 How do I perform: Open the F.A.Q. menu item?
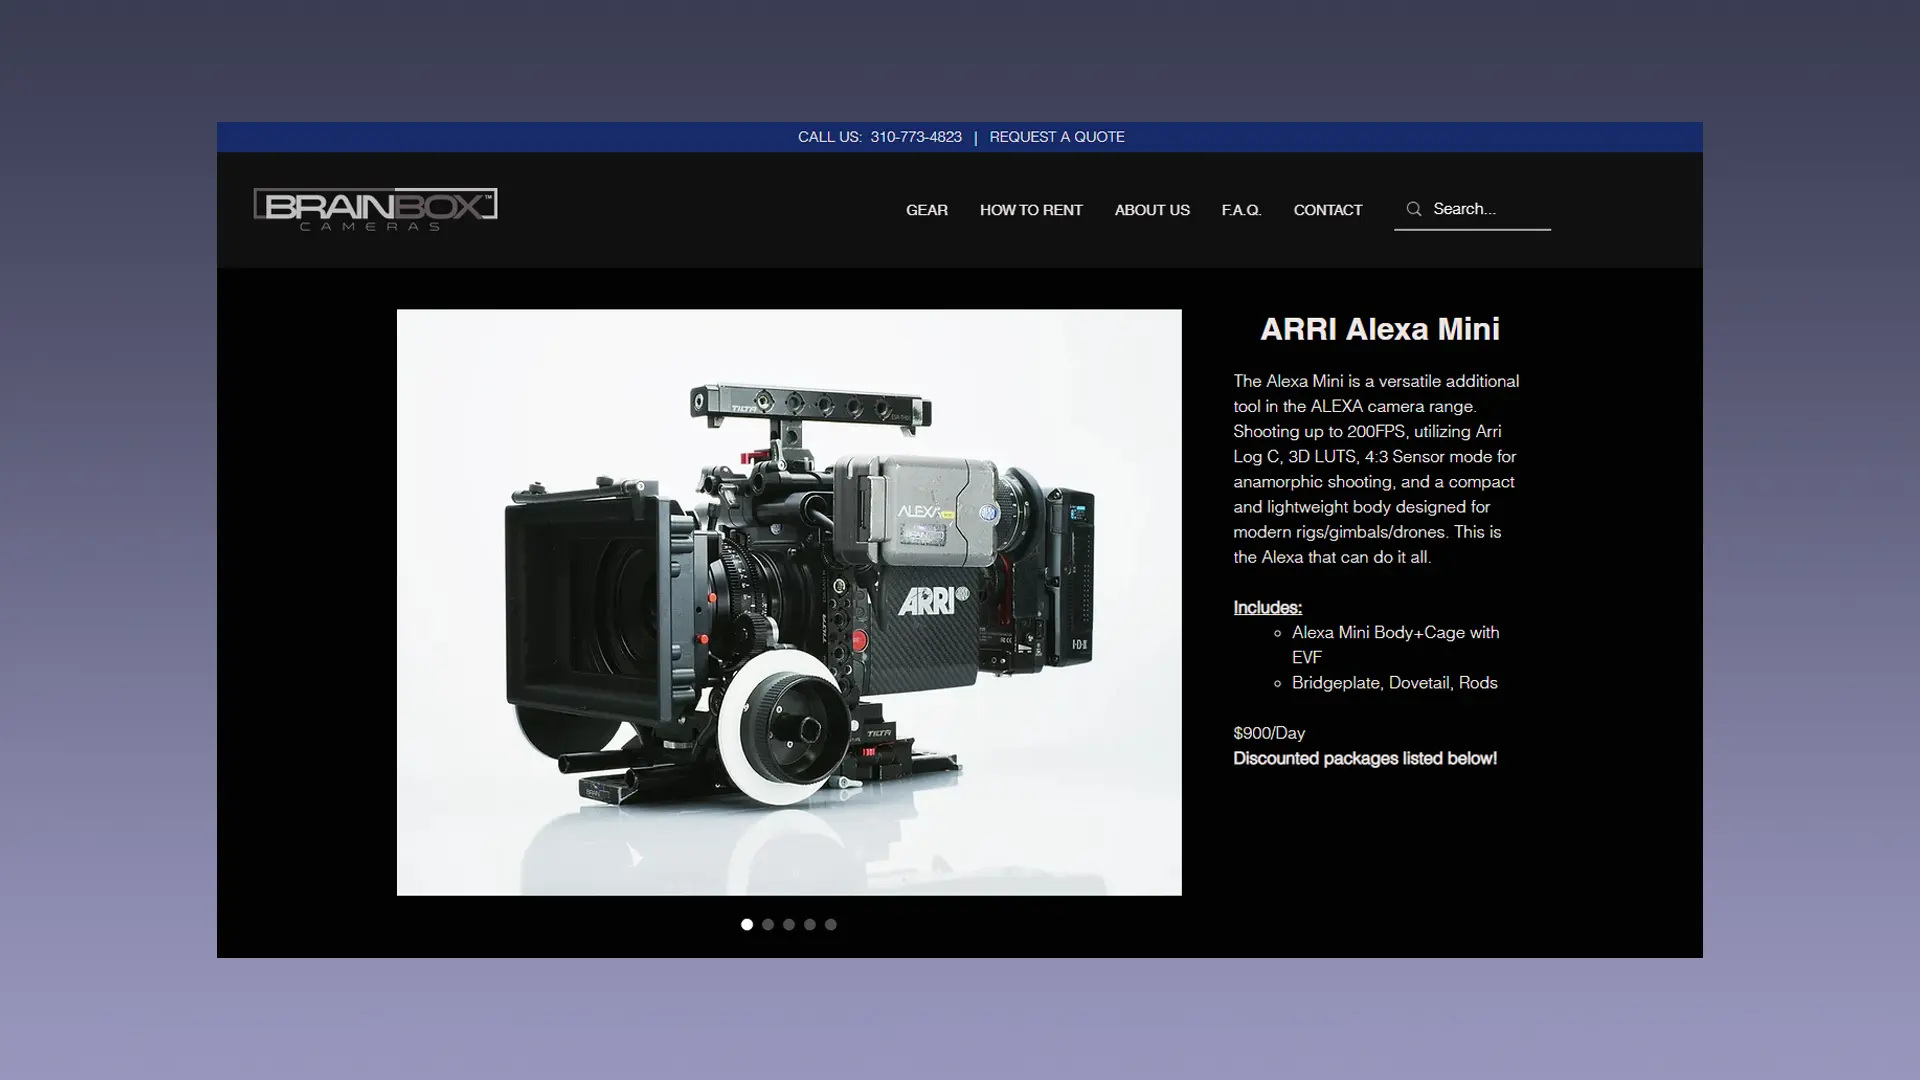1241,210
